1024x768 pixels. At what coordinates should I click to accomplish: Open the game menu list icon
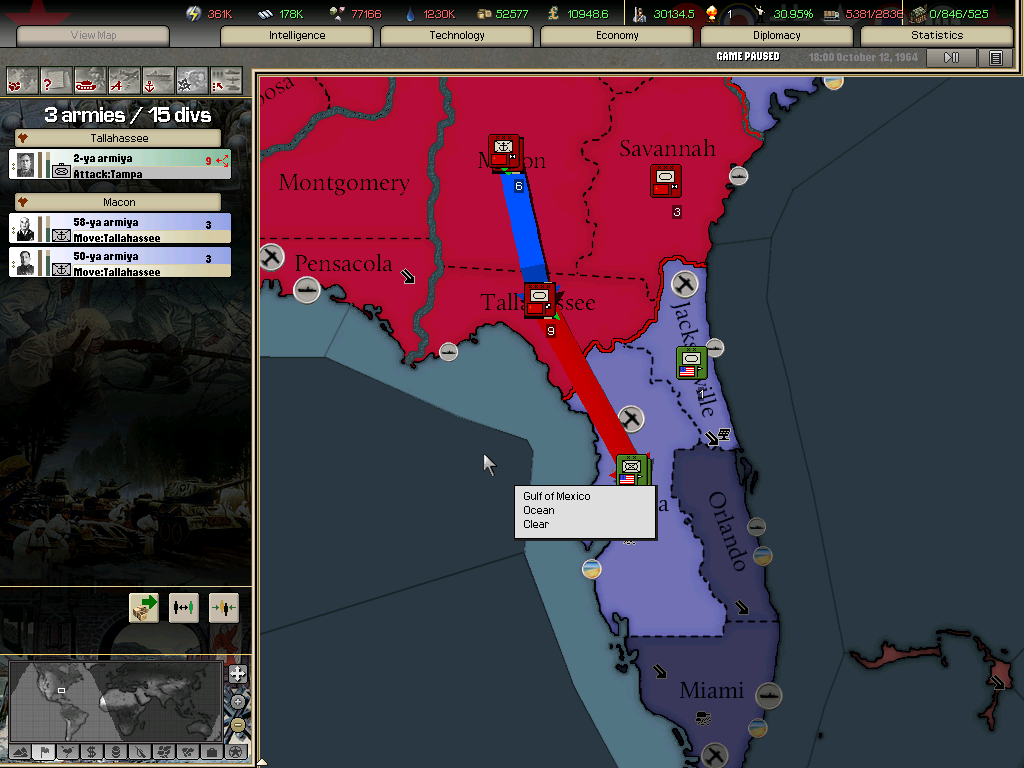[x=995, y=58]
